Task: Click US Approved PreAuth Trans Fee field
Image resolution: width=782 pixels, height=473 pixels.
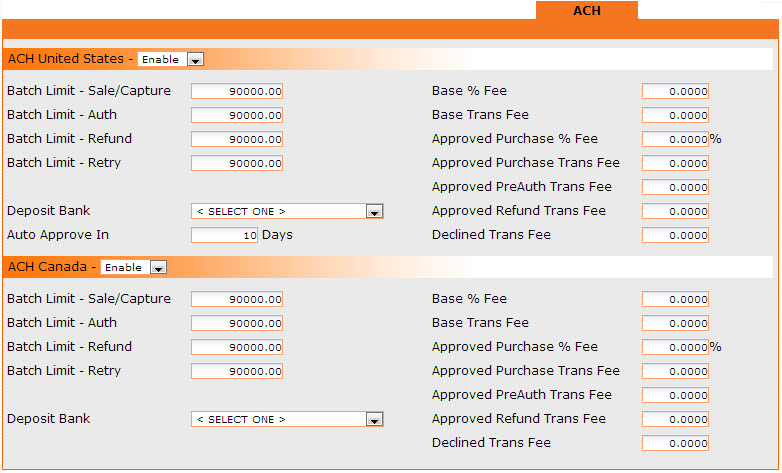Action: click(675, 188)
